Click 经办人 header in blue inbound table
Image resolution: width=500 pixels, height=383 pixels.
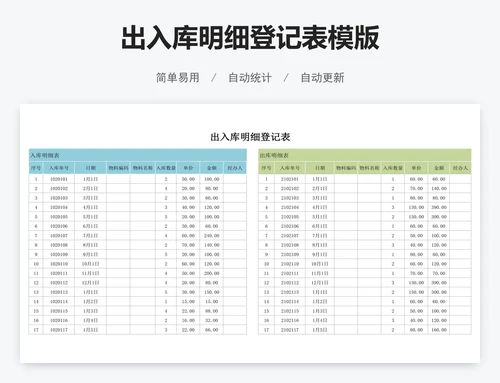[235, 168]
